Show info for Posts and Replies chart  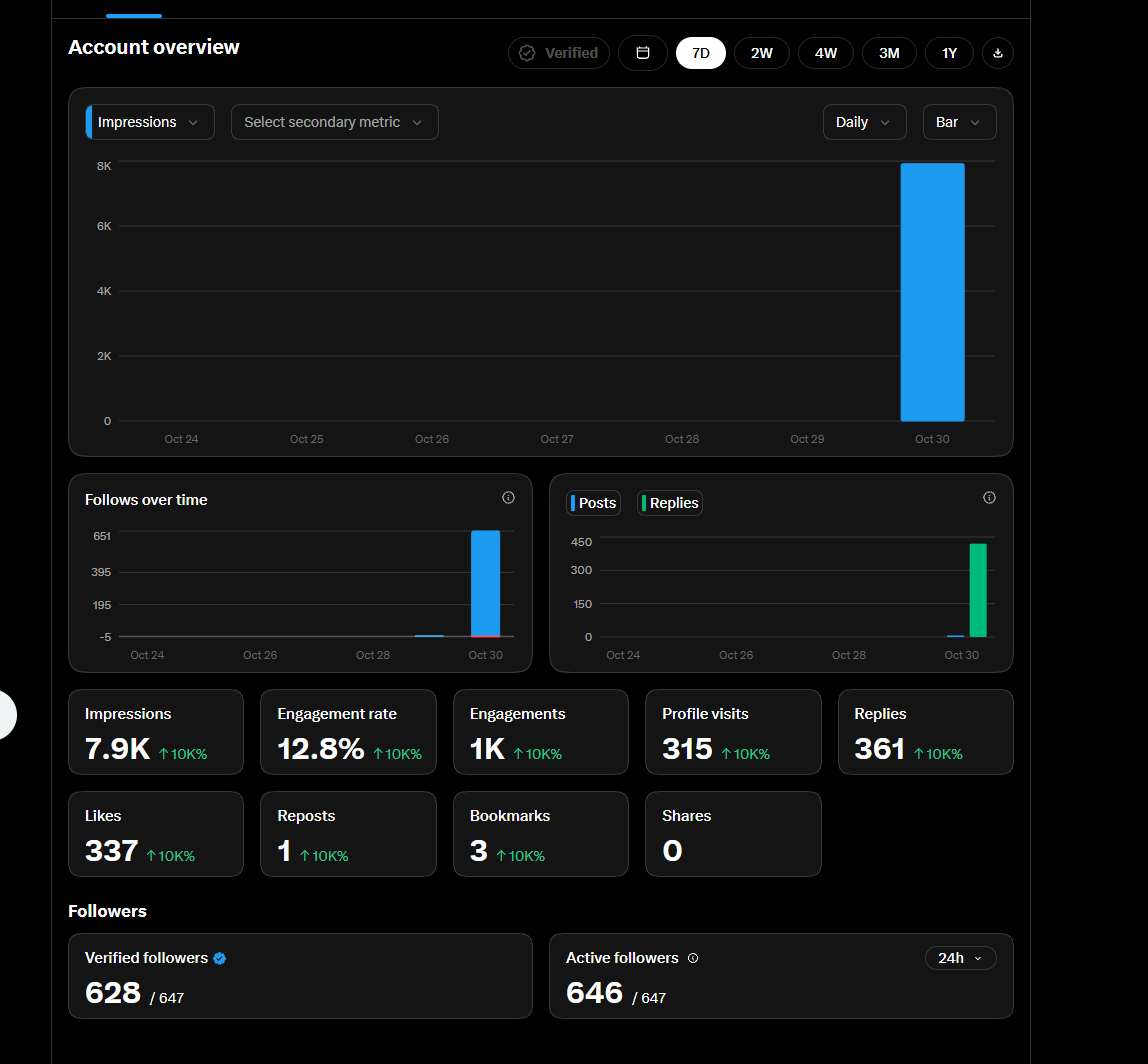tap(989, 498)
